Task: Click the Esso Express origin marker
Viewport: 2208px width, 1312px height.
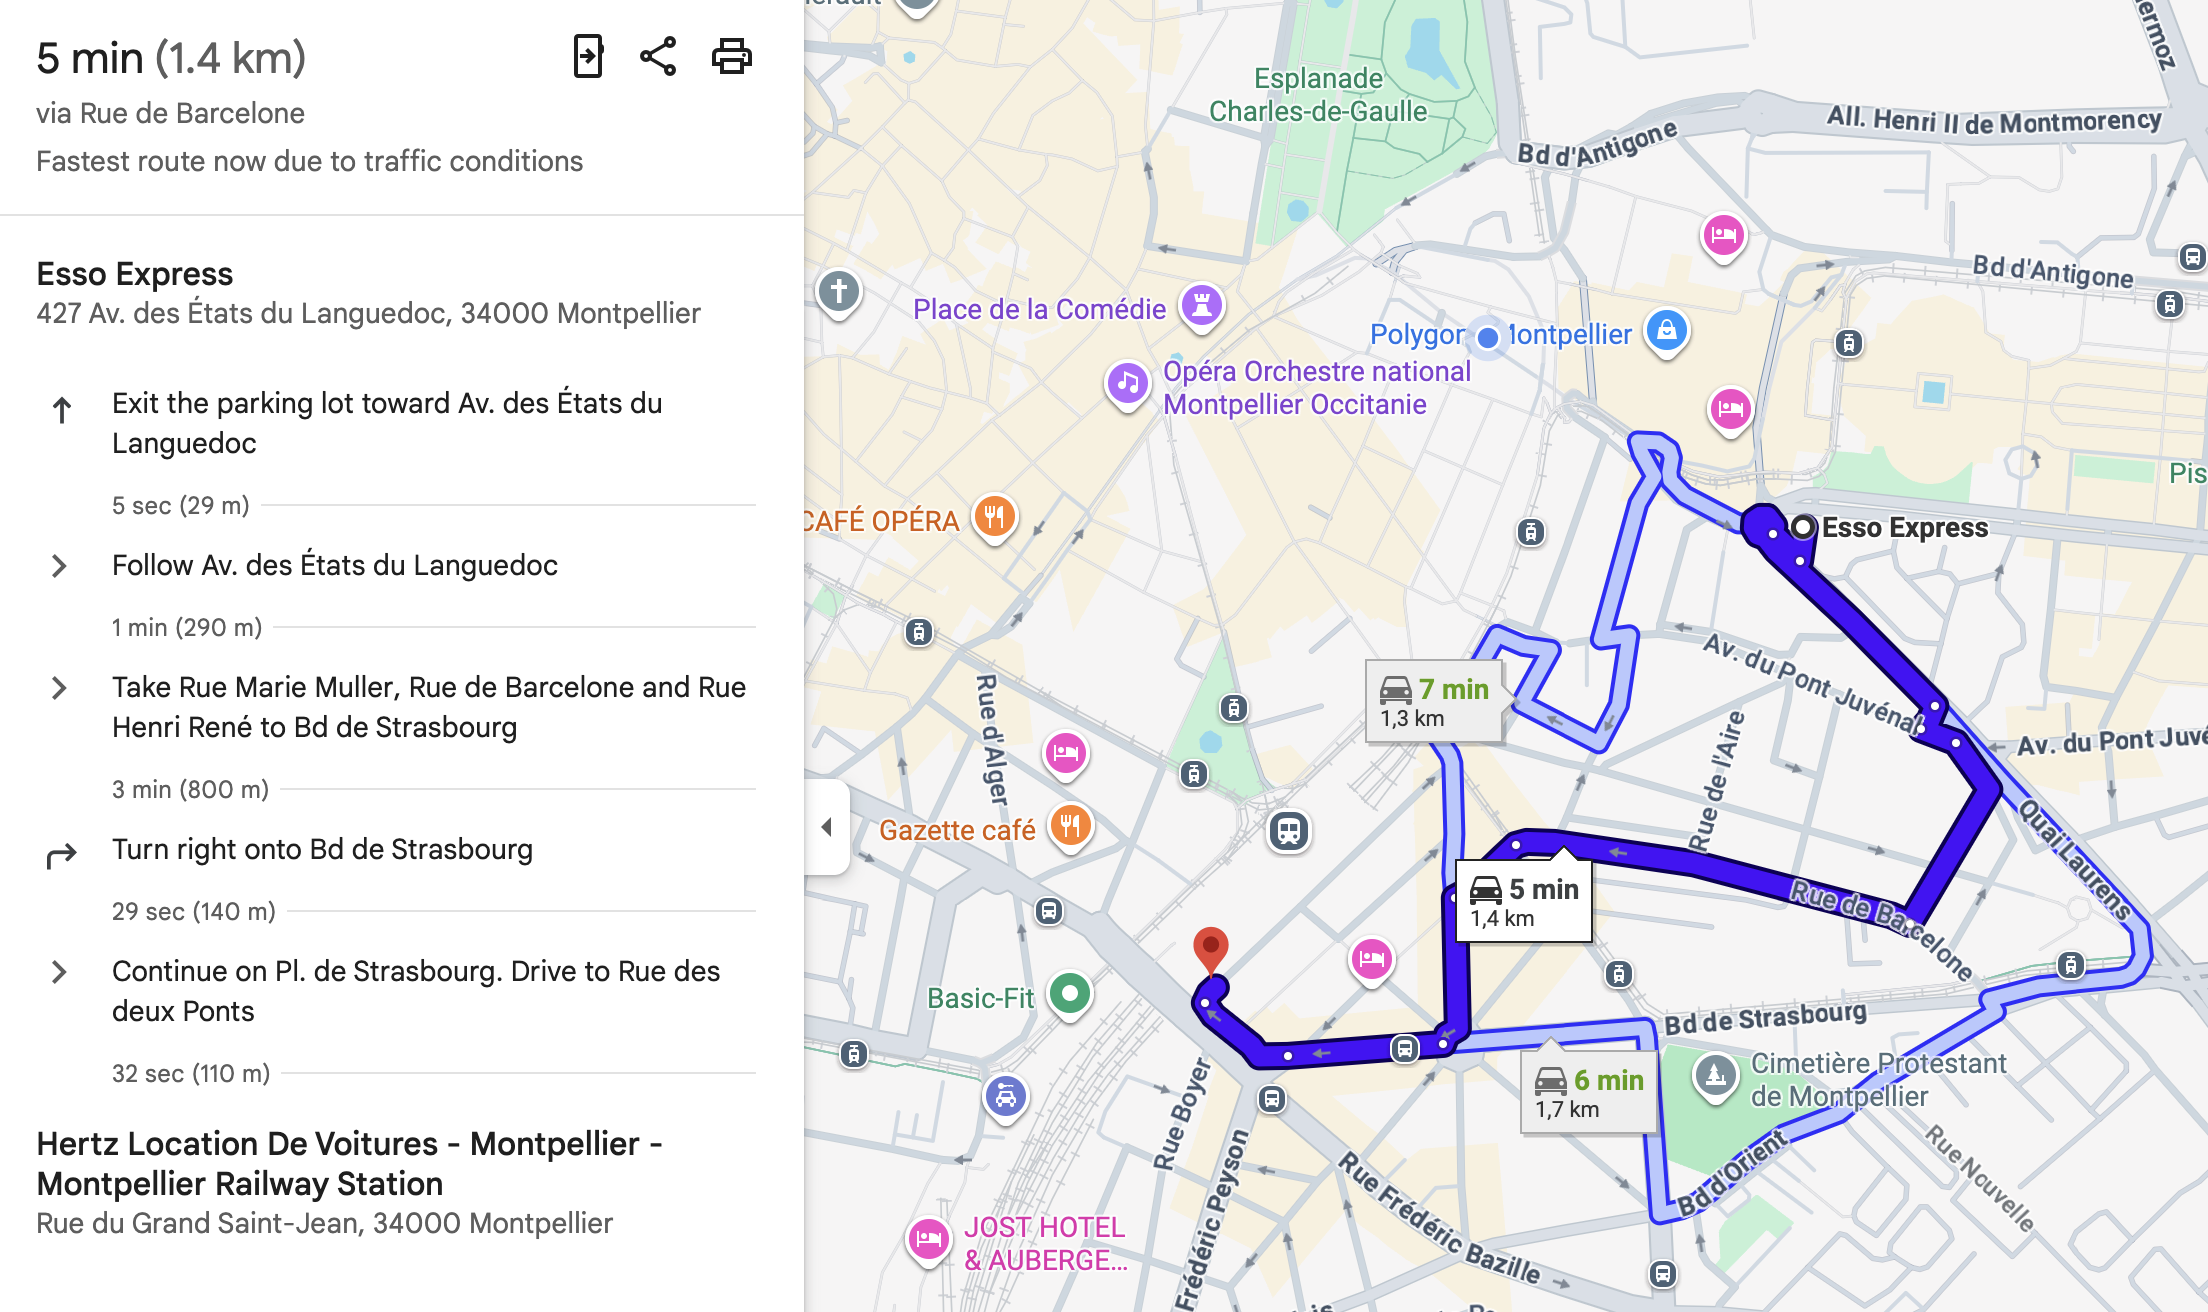Action: point(1802,527)
